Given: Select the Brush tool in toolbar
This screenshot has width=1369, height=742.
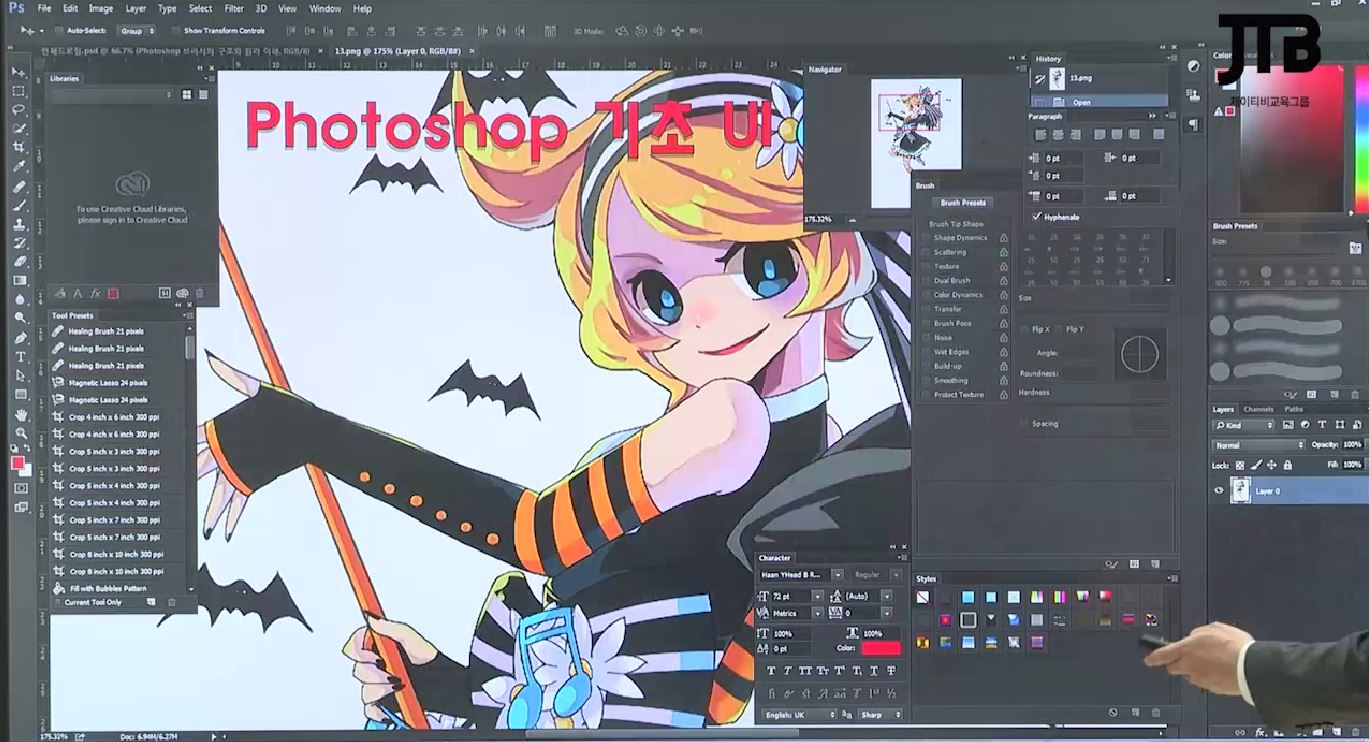Looking at the screenshot, I should coord(19,205).
